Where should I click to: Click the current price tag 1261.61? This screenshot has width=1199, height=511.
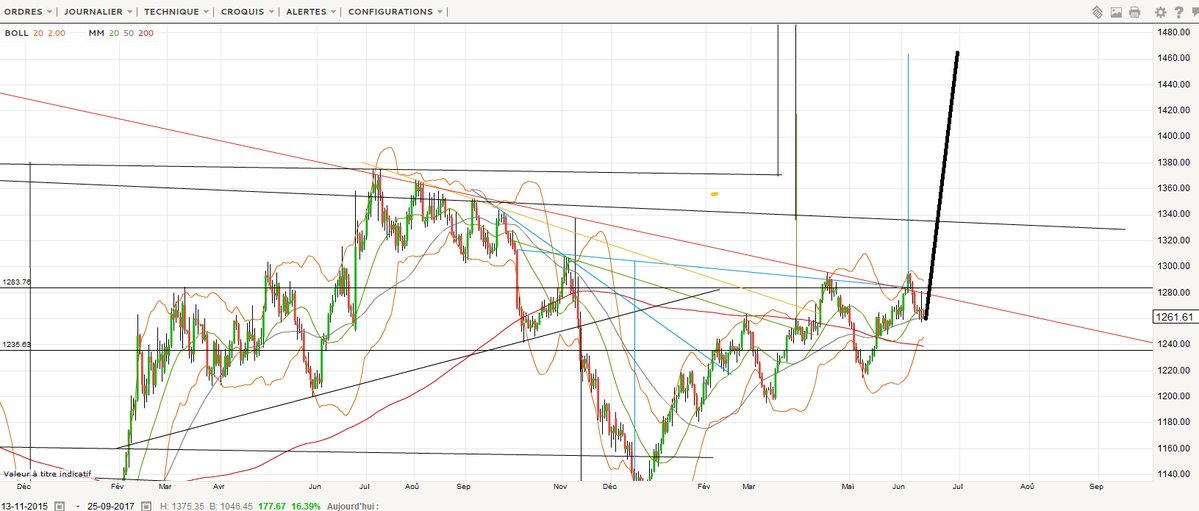1173,317
